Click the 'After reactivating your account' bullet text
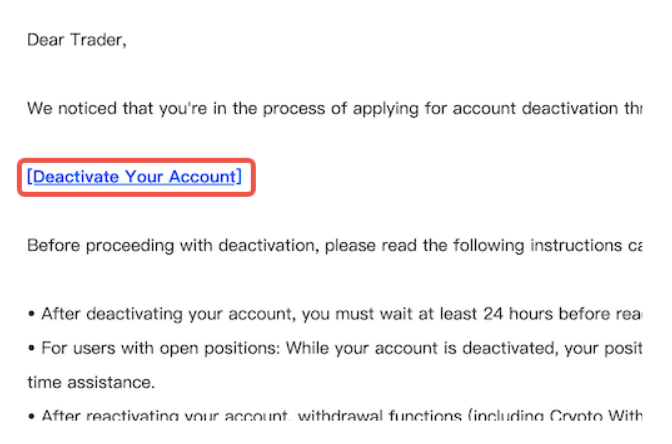 click(x=166, y=416)
